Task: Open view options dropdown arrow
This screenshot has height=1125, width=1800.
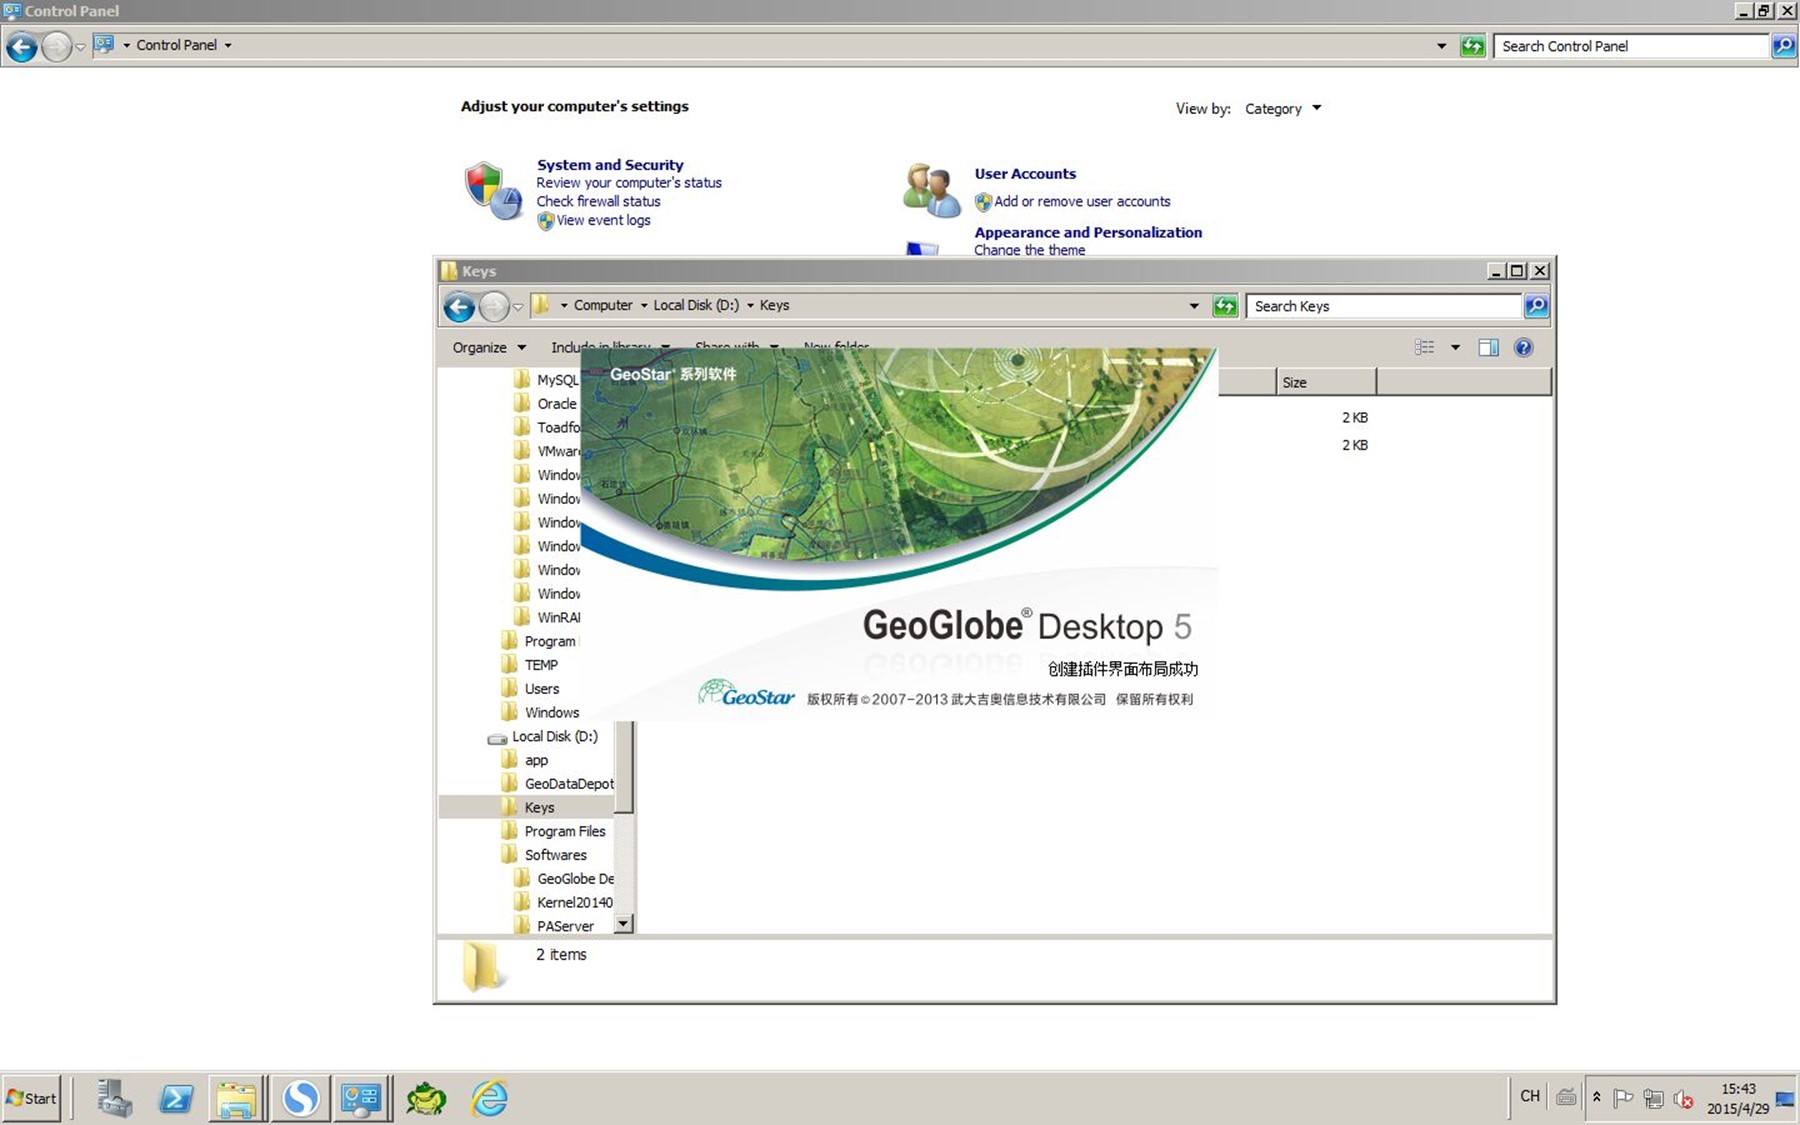Action: tap(1455, 347)
